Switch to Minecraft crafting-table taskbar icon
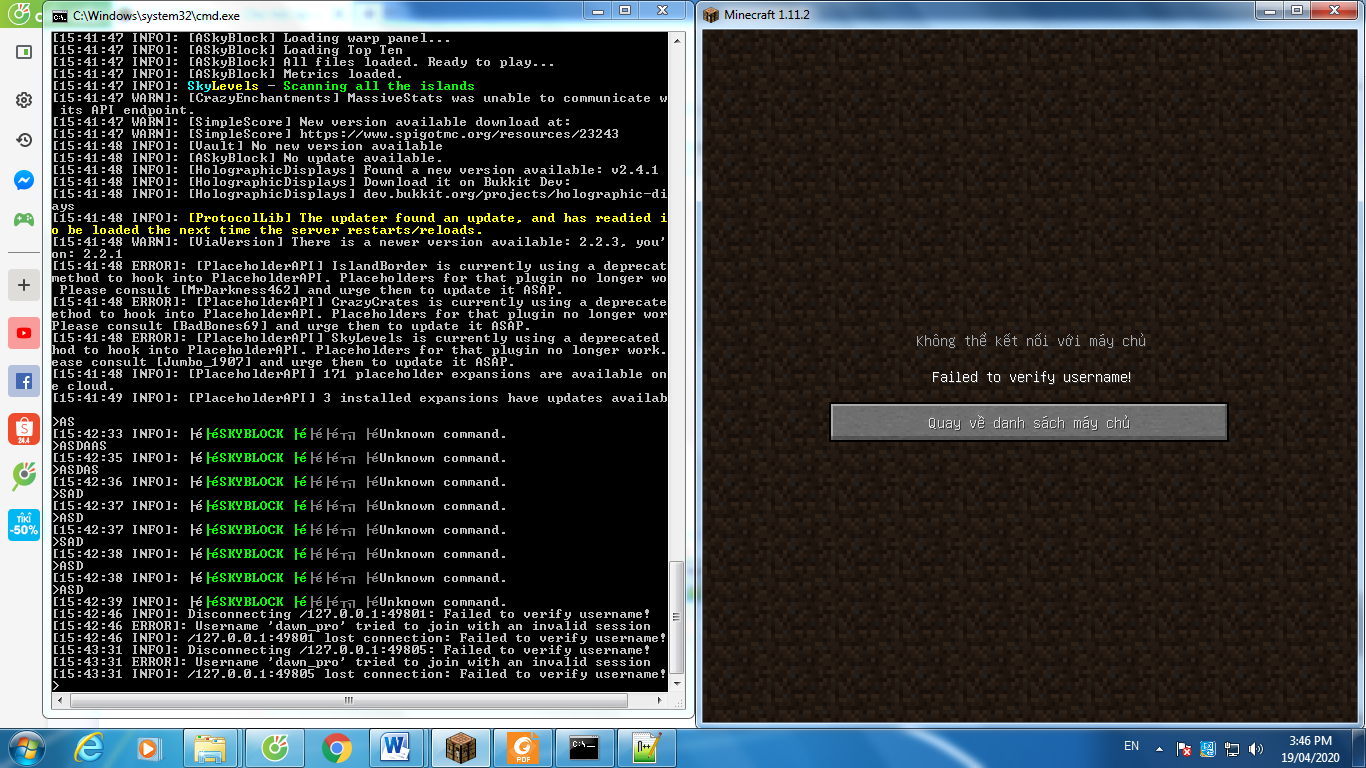Screen dimensions: 1366x768 (x=460, y=747)
